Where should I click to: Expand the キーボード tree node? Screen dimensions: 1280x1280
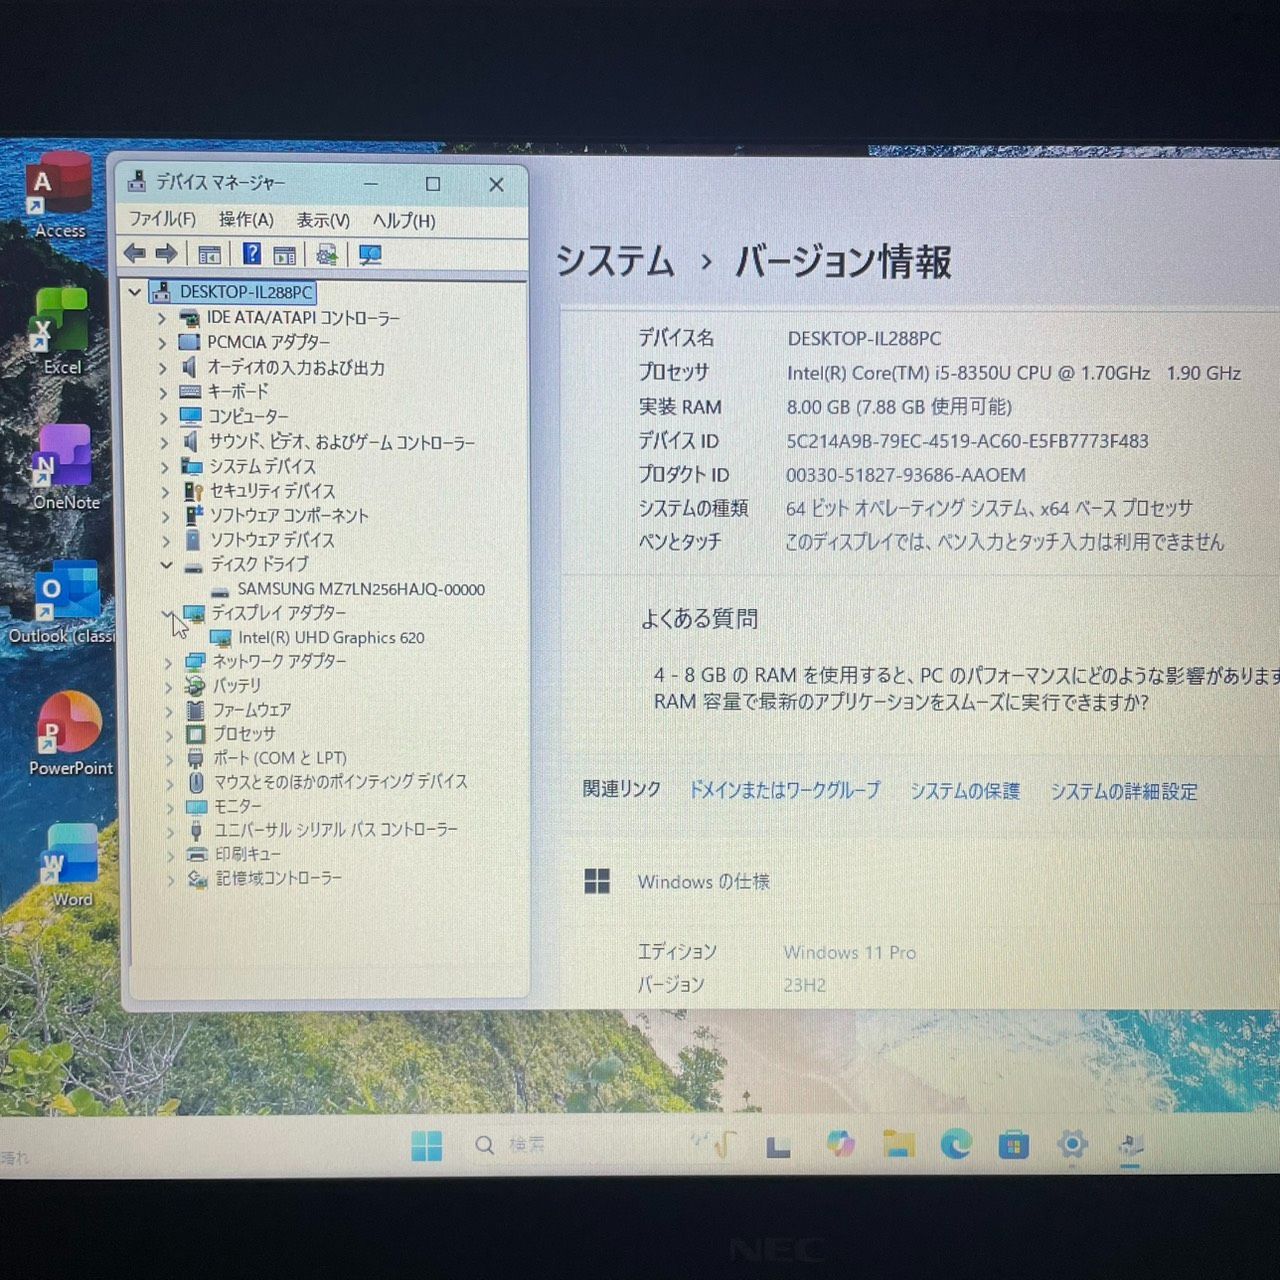[163, 392]
